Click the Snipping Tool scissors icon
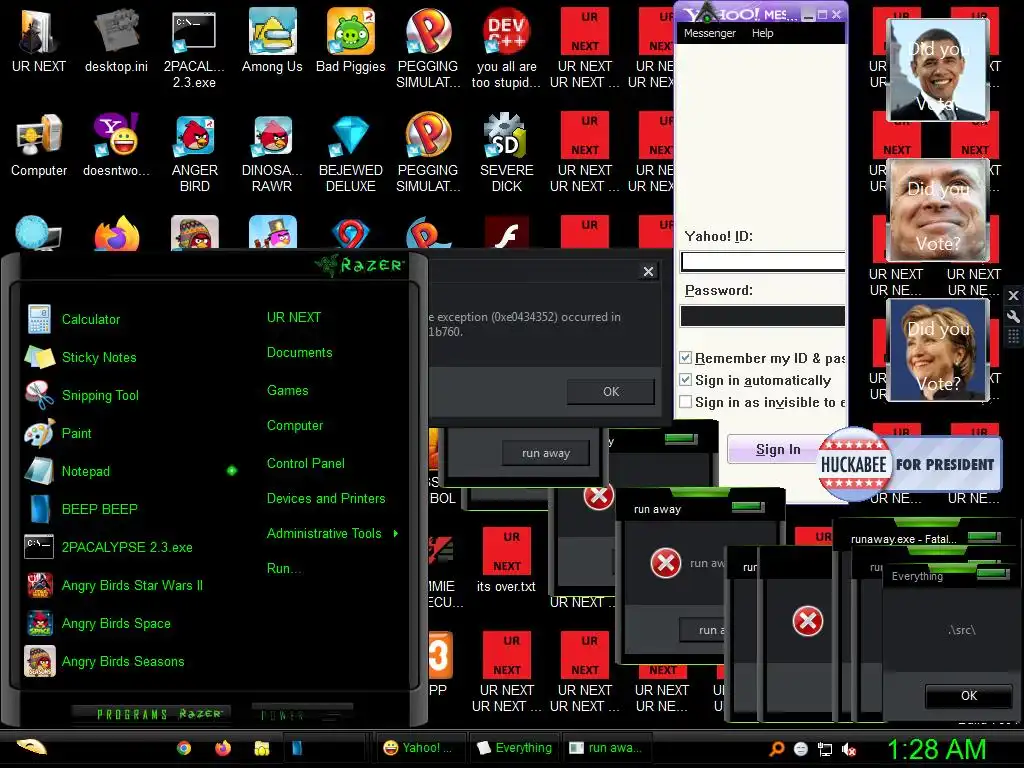The width and height of the screenshot is (1024, 768). [x=39, y=395]
